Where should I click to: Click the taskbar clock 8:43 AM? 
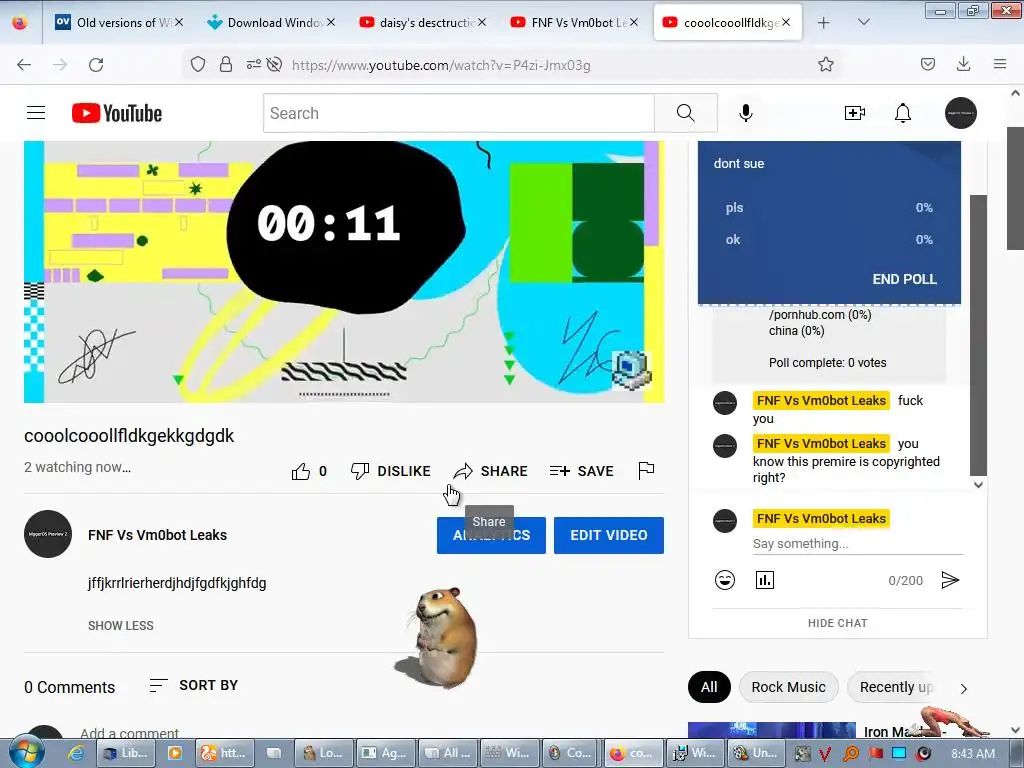click(x=973, y=753)
